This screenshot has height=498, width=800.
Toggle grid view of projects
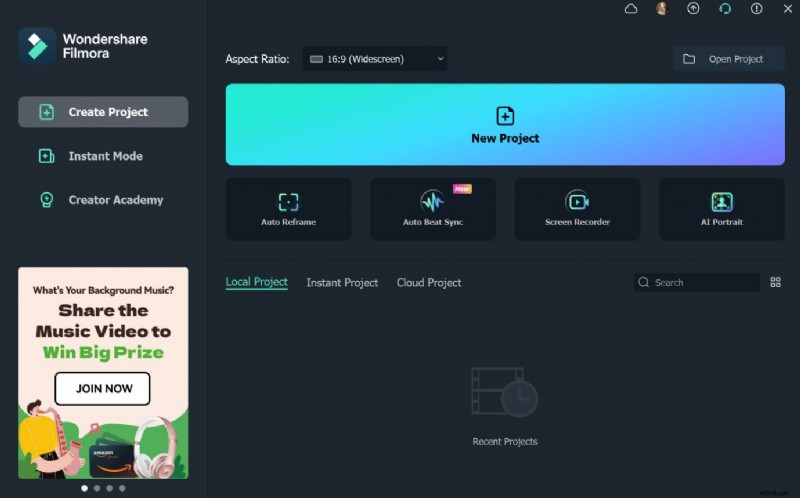click(x=775, y=282)
